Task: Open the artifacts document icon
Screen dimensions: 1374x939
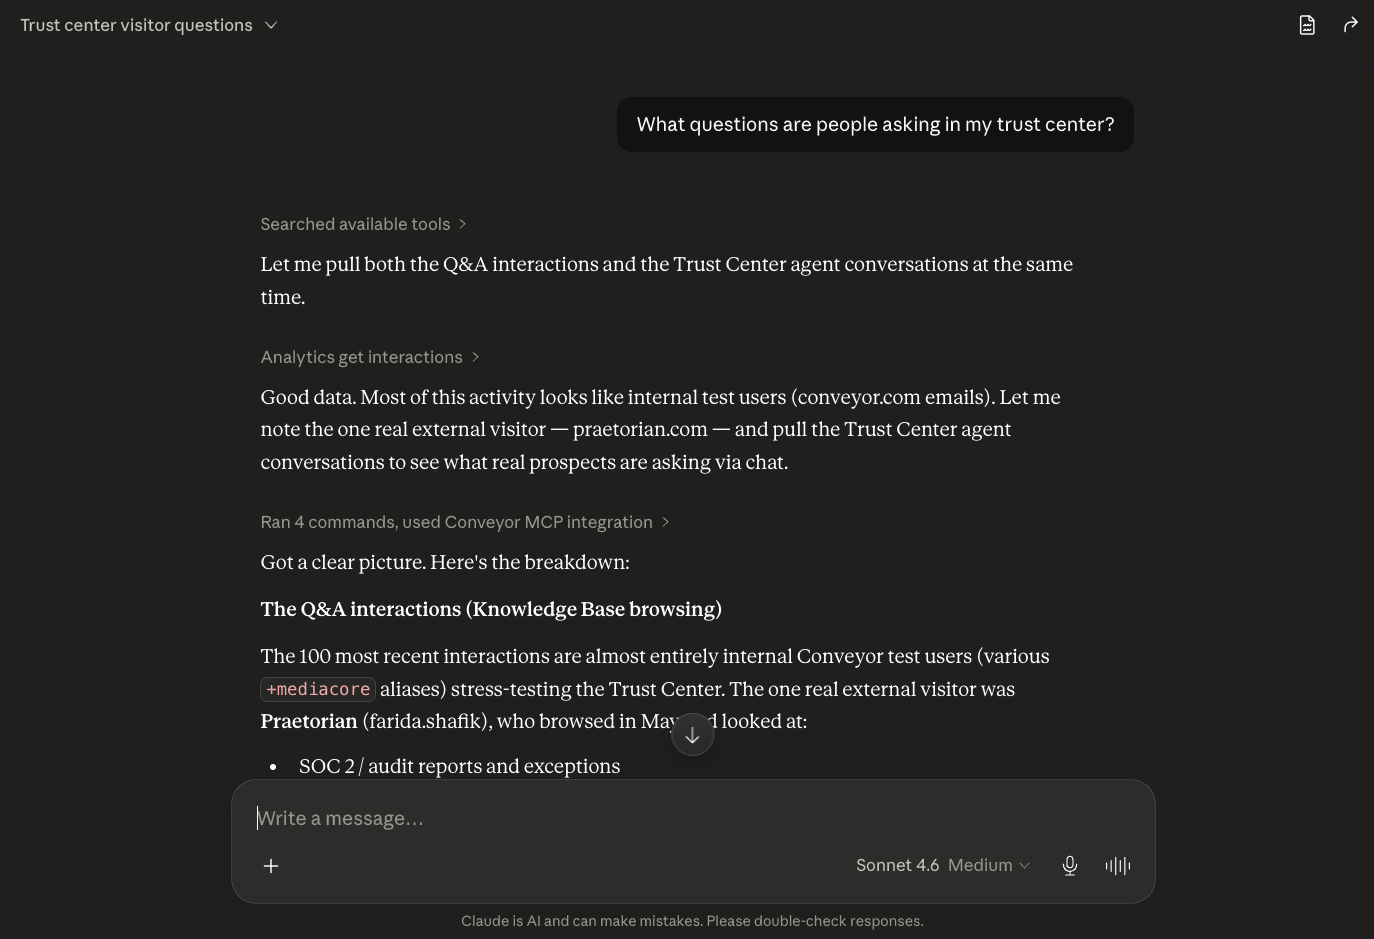Action: point(1307,25)
